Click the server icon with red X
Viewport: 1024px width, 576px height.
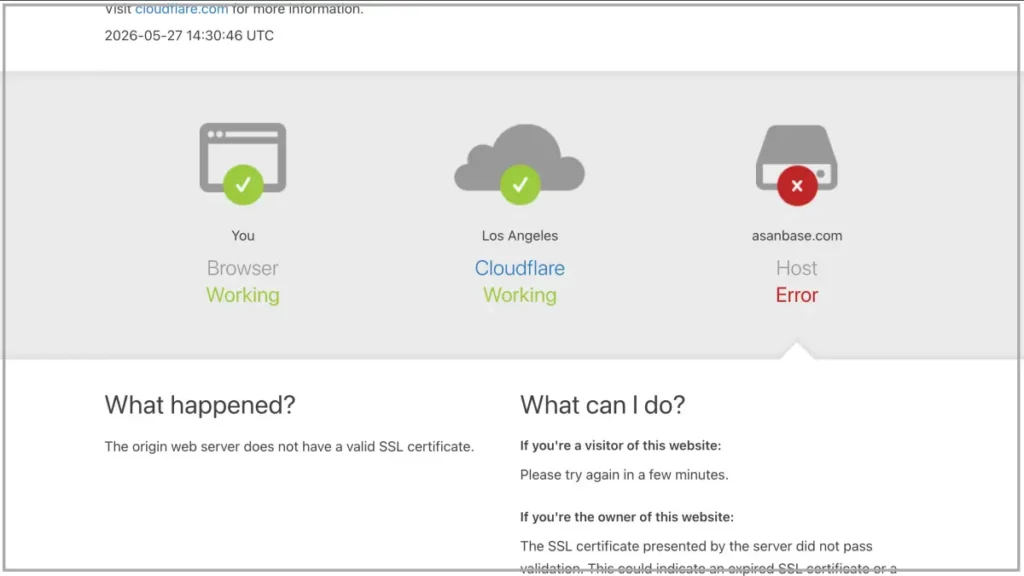[797, 165]
